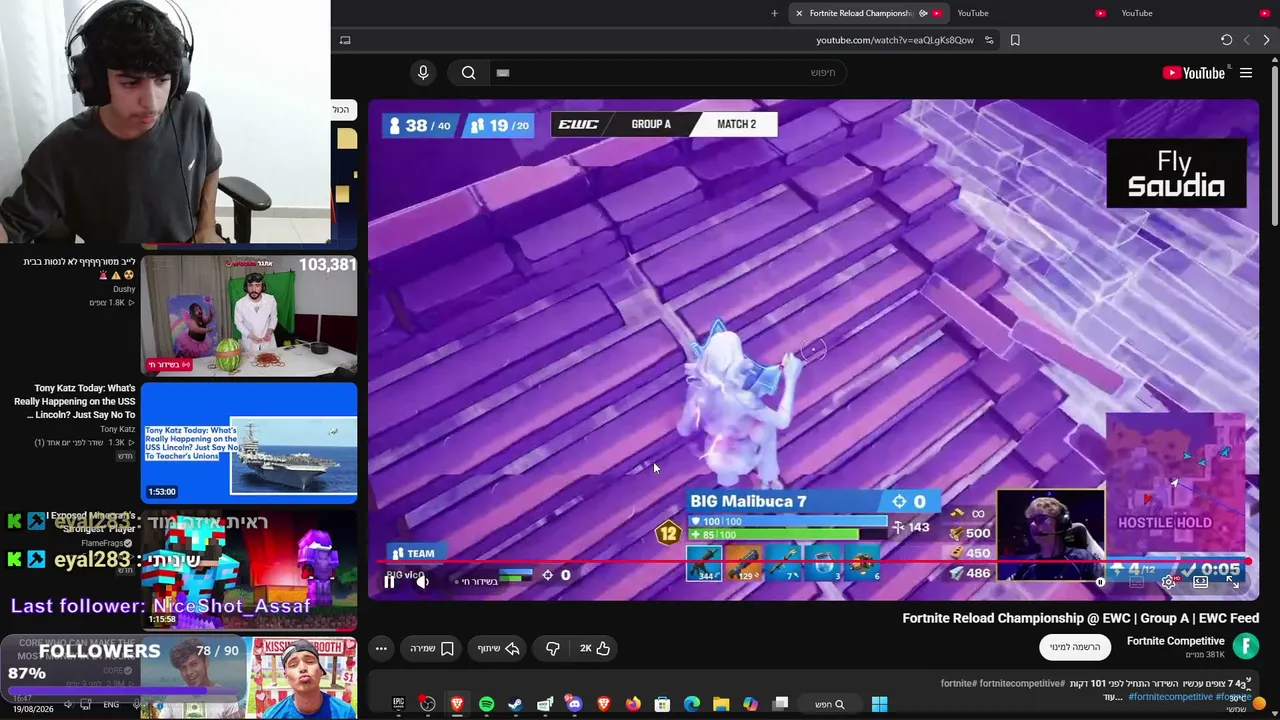
Task: Start a voice search with the microphone
Action: 423,72
